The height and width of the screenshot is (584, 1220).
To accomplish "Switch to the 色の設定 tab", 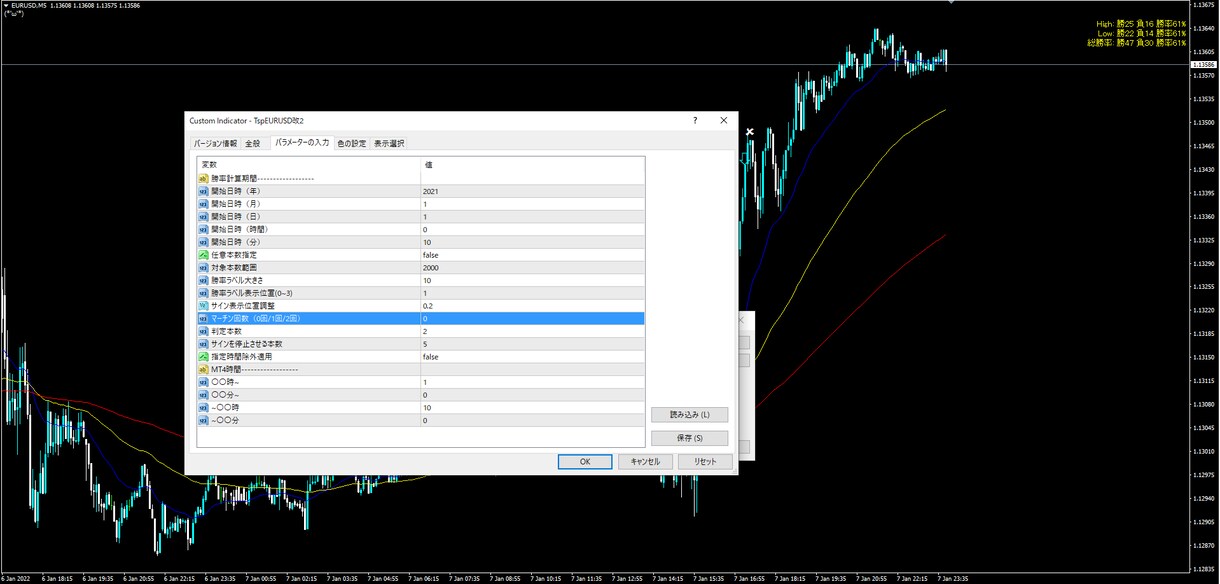I will tap(351, 143).
